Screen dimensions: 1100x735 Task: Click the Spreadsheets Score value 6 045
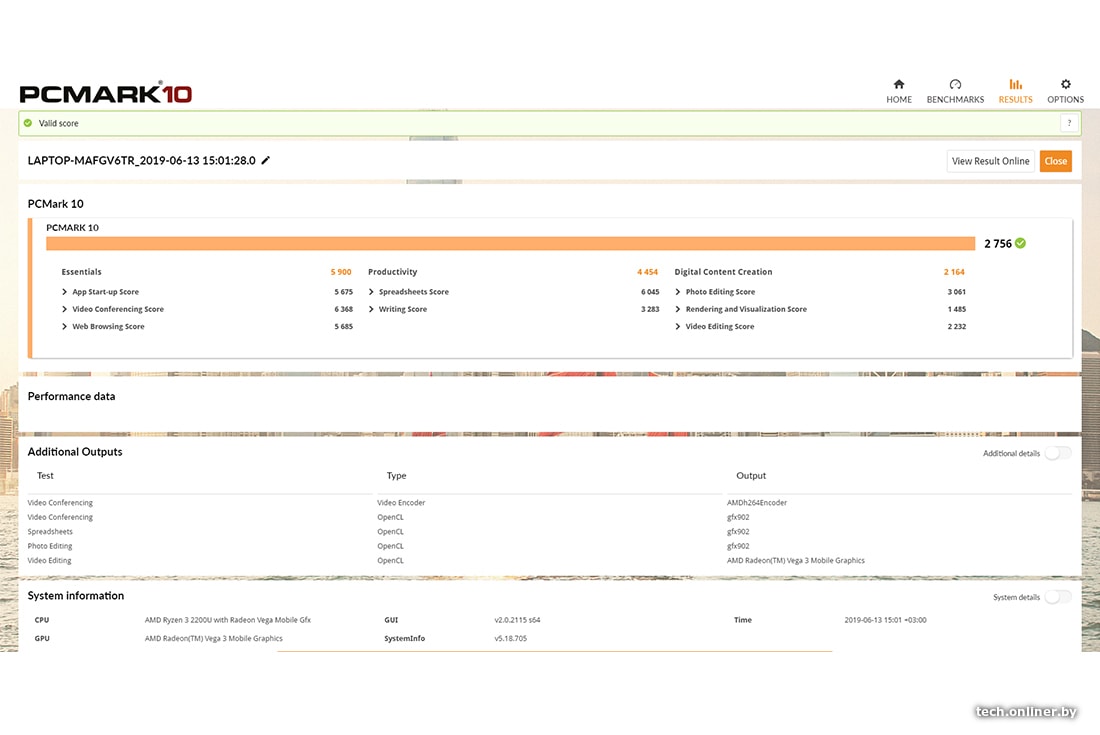coord(650,292)
